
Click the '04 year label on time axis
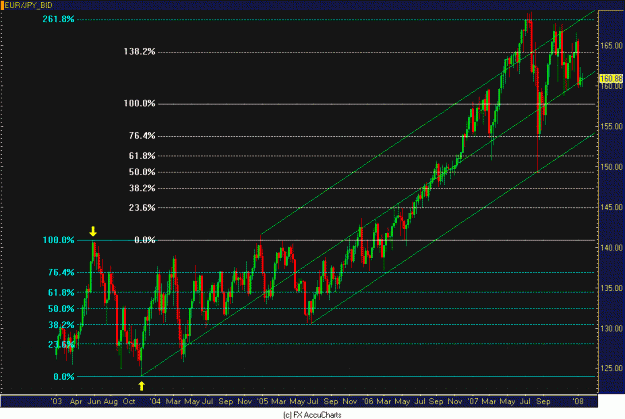point(155,401)
